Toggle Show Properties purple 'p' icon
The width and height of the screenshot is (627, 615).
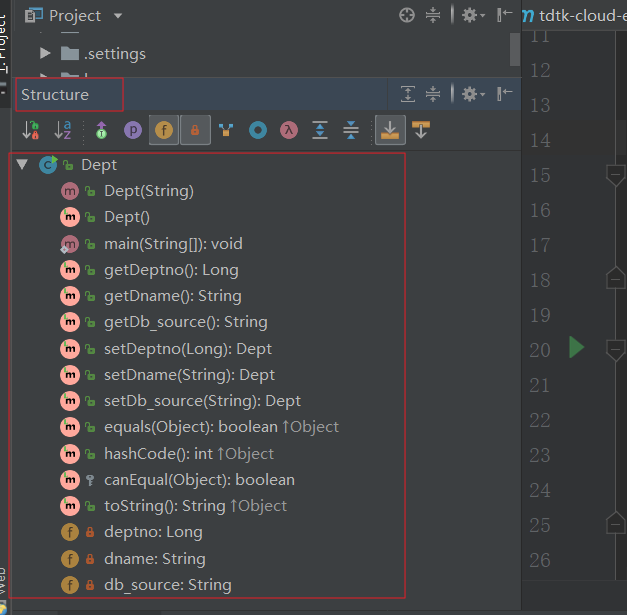click(133, 130)
